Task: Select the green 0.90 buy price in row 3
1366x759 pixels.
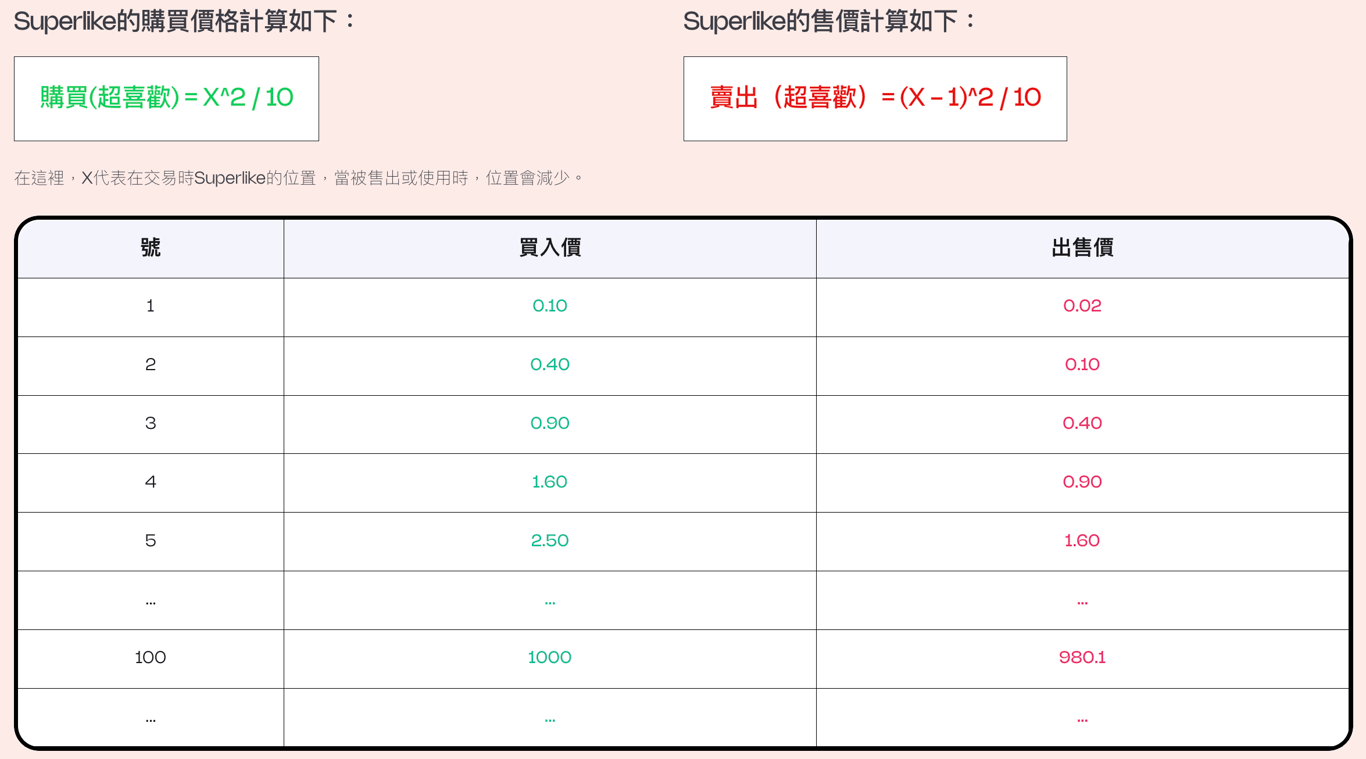Action: point(550,424)
